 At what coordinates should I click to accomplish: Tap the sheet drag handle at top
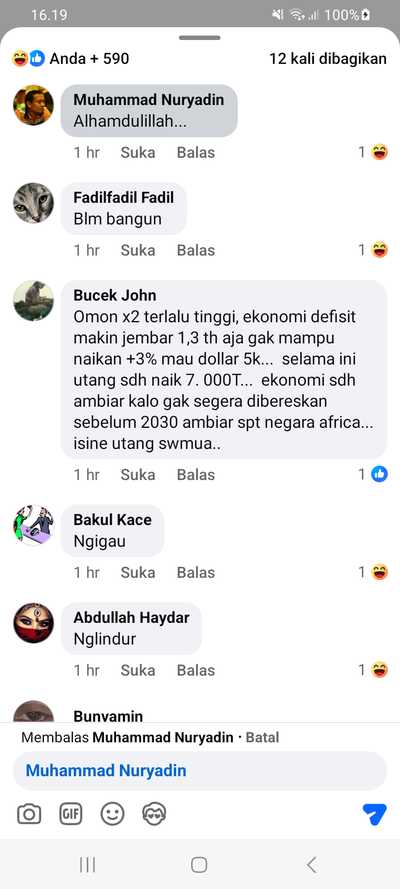pos(200,38)
